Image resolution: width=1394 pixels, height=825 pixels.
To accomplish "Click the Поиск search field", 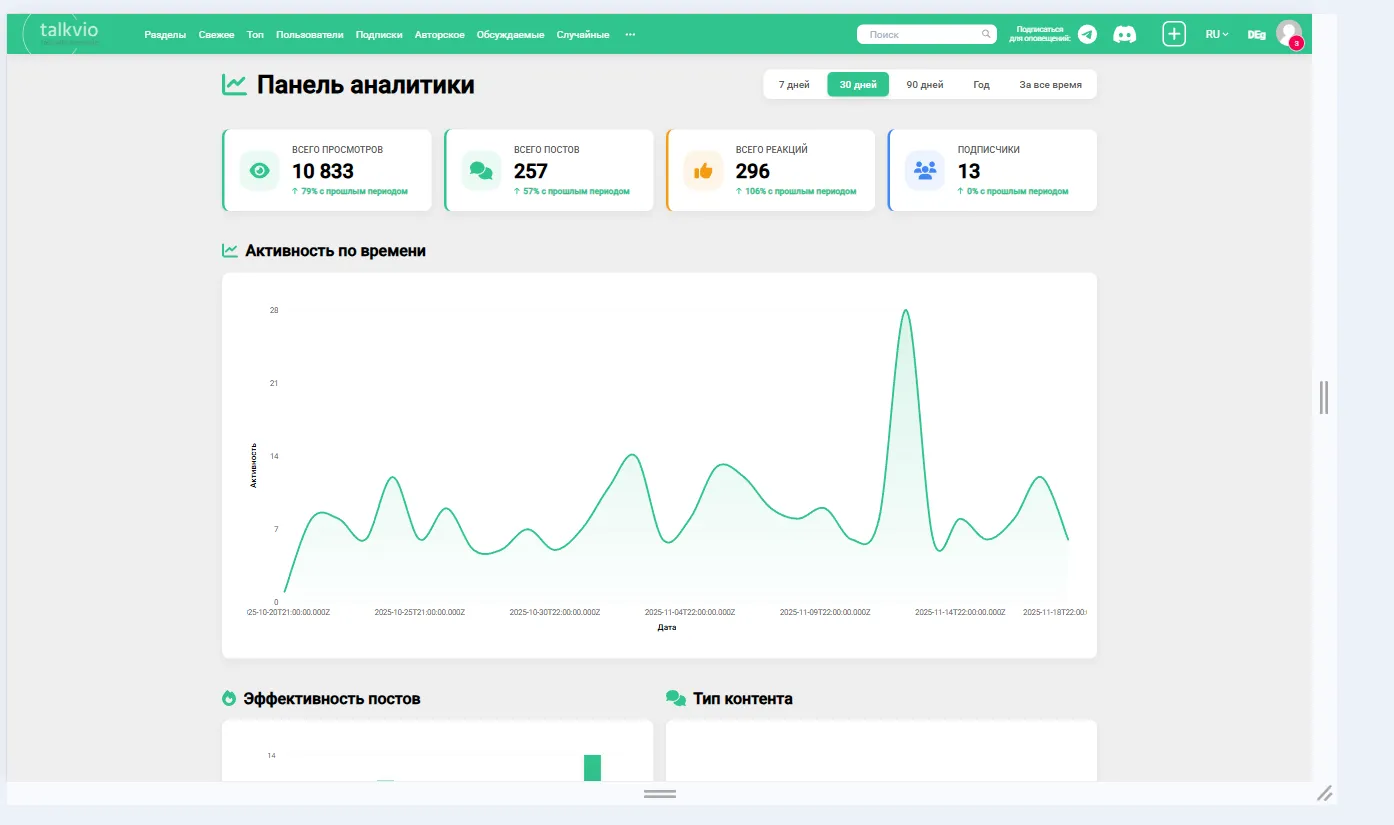I will click(x=926, y=34).
